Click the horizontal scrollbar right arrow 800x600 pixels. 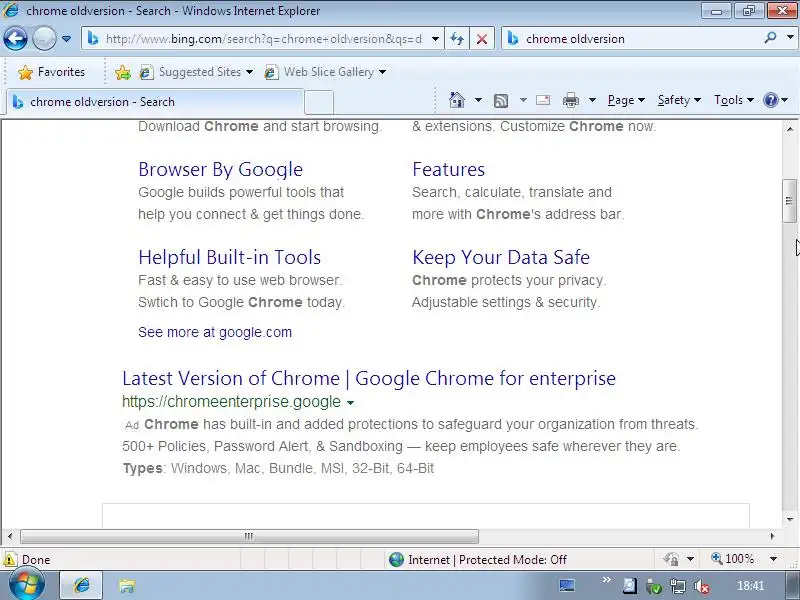point(772,536)
